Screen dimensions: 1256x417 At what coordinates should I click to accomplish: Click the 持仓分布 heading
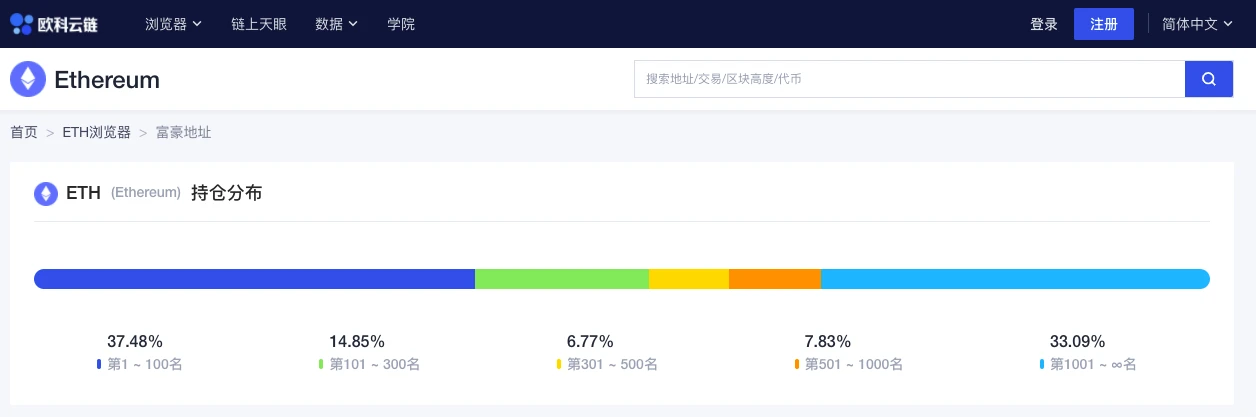tap(226, 193)
